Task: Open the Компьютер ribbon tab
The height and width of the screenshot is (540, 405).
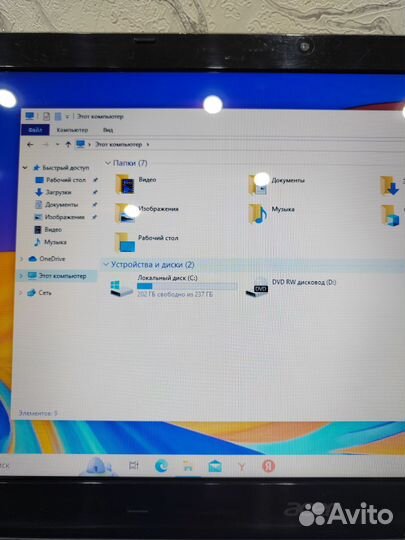Action: [x=72, y=130]
